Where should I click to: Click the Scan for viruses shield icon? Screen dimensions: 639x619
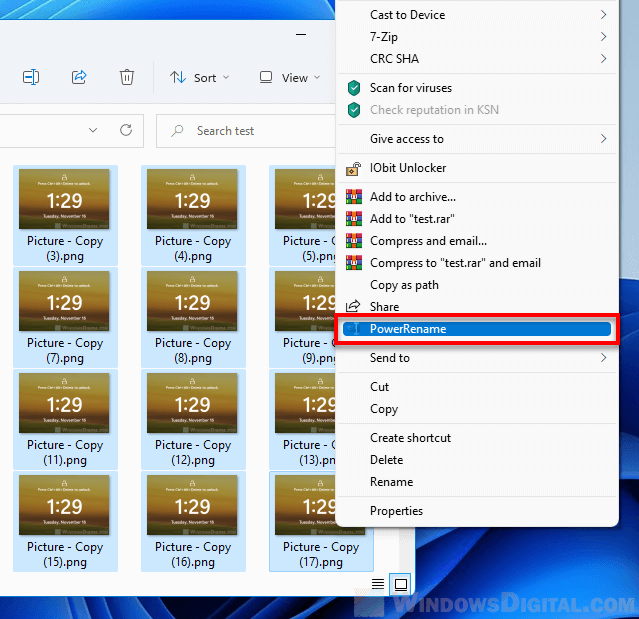tap(354, 88)
